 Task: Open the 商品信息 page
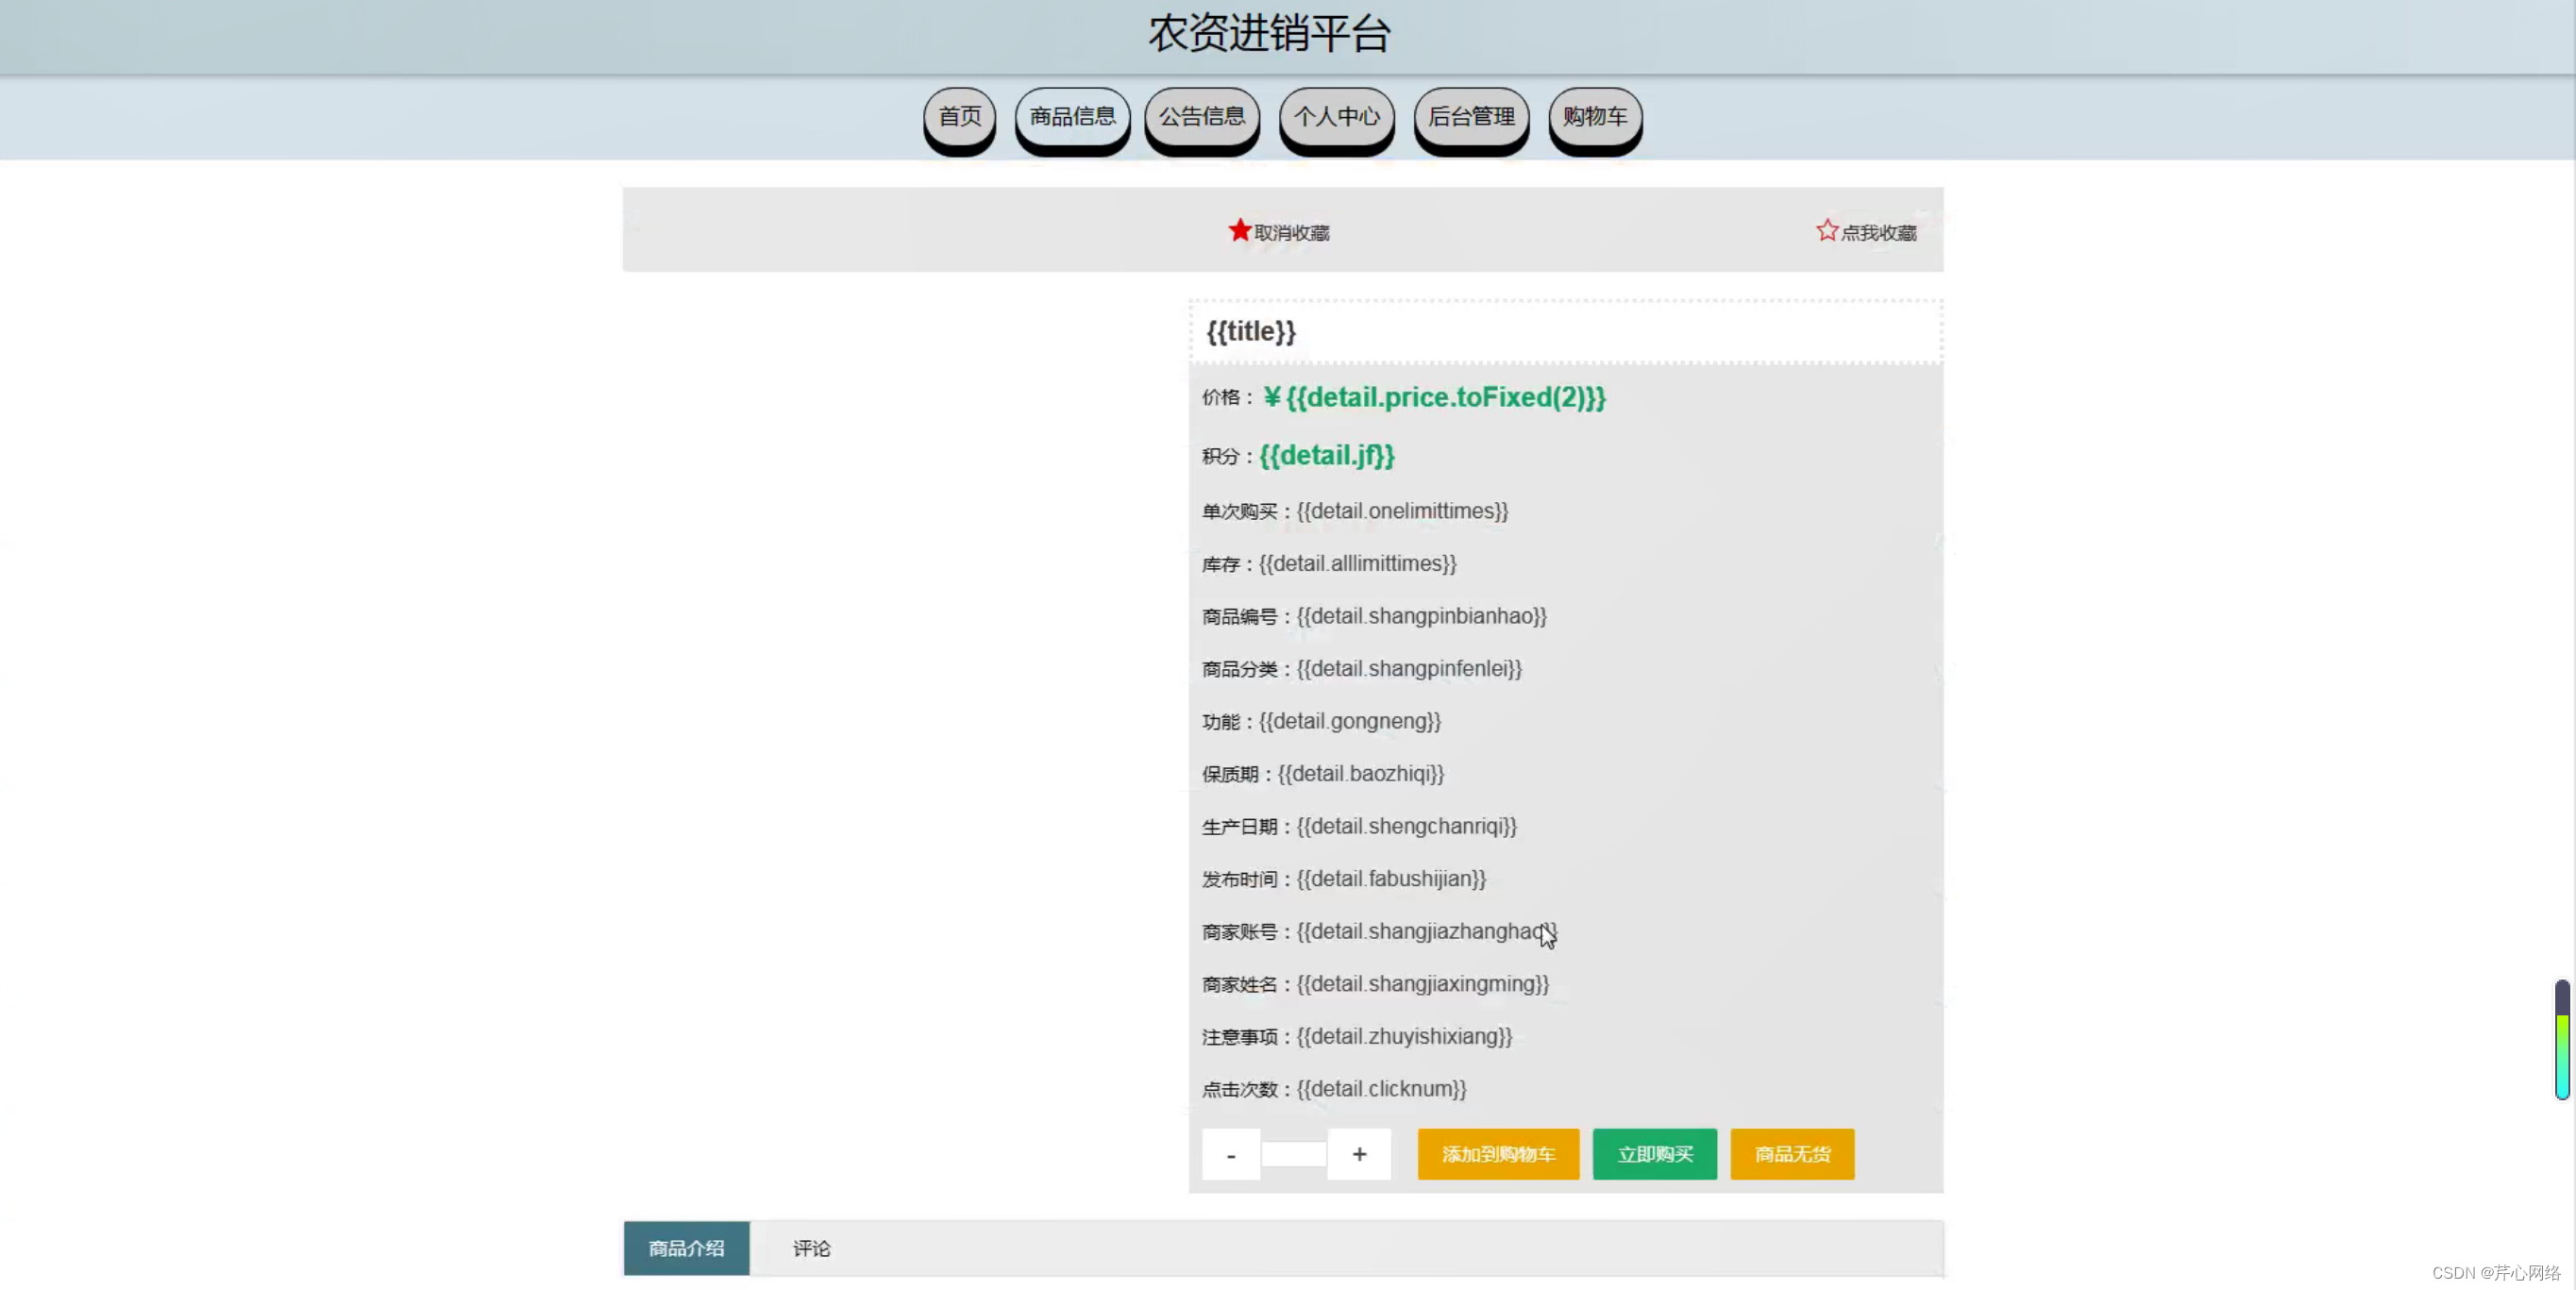coord(1071,118)
